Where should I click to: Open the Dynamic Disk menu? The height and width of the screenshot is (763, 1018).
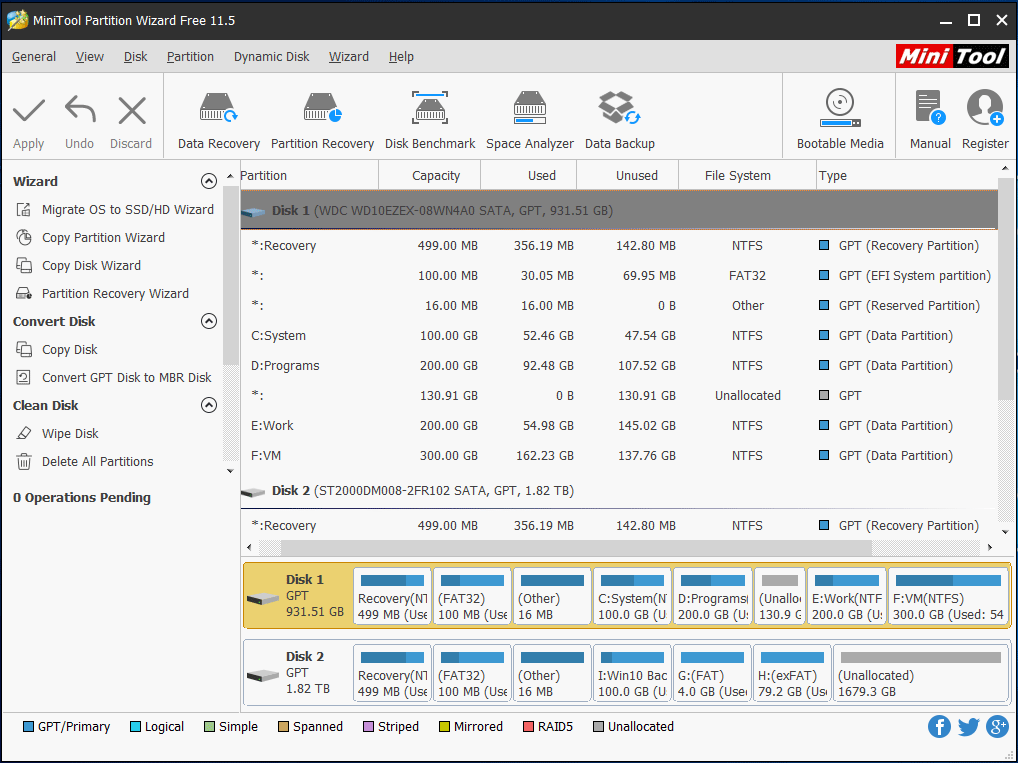coord(271,57)
